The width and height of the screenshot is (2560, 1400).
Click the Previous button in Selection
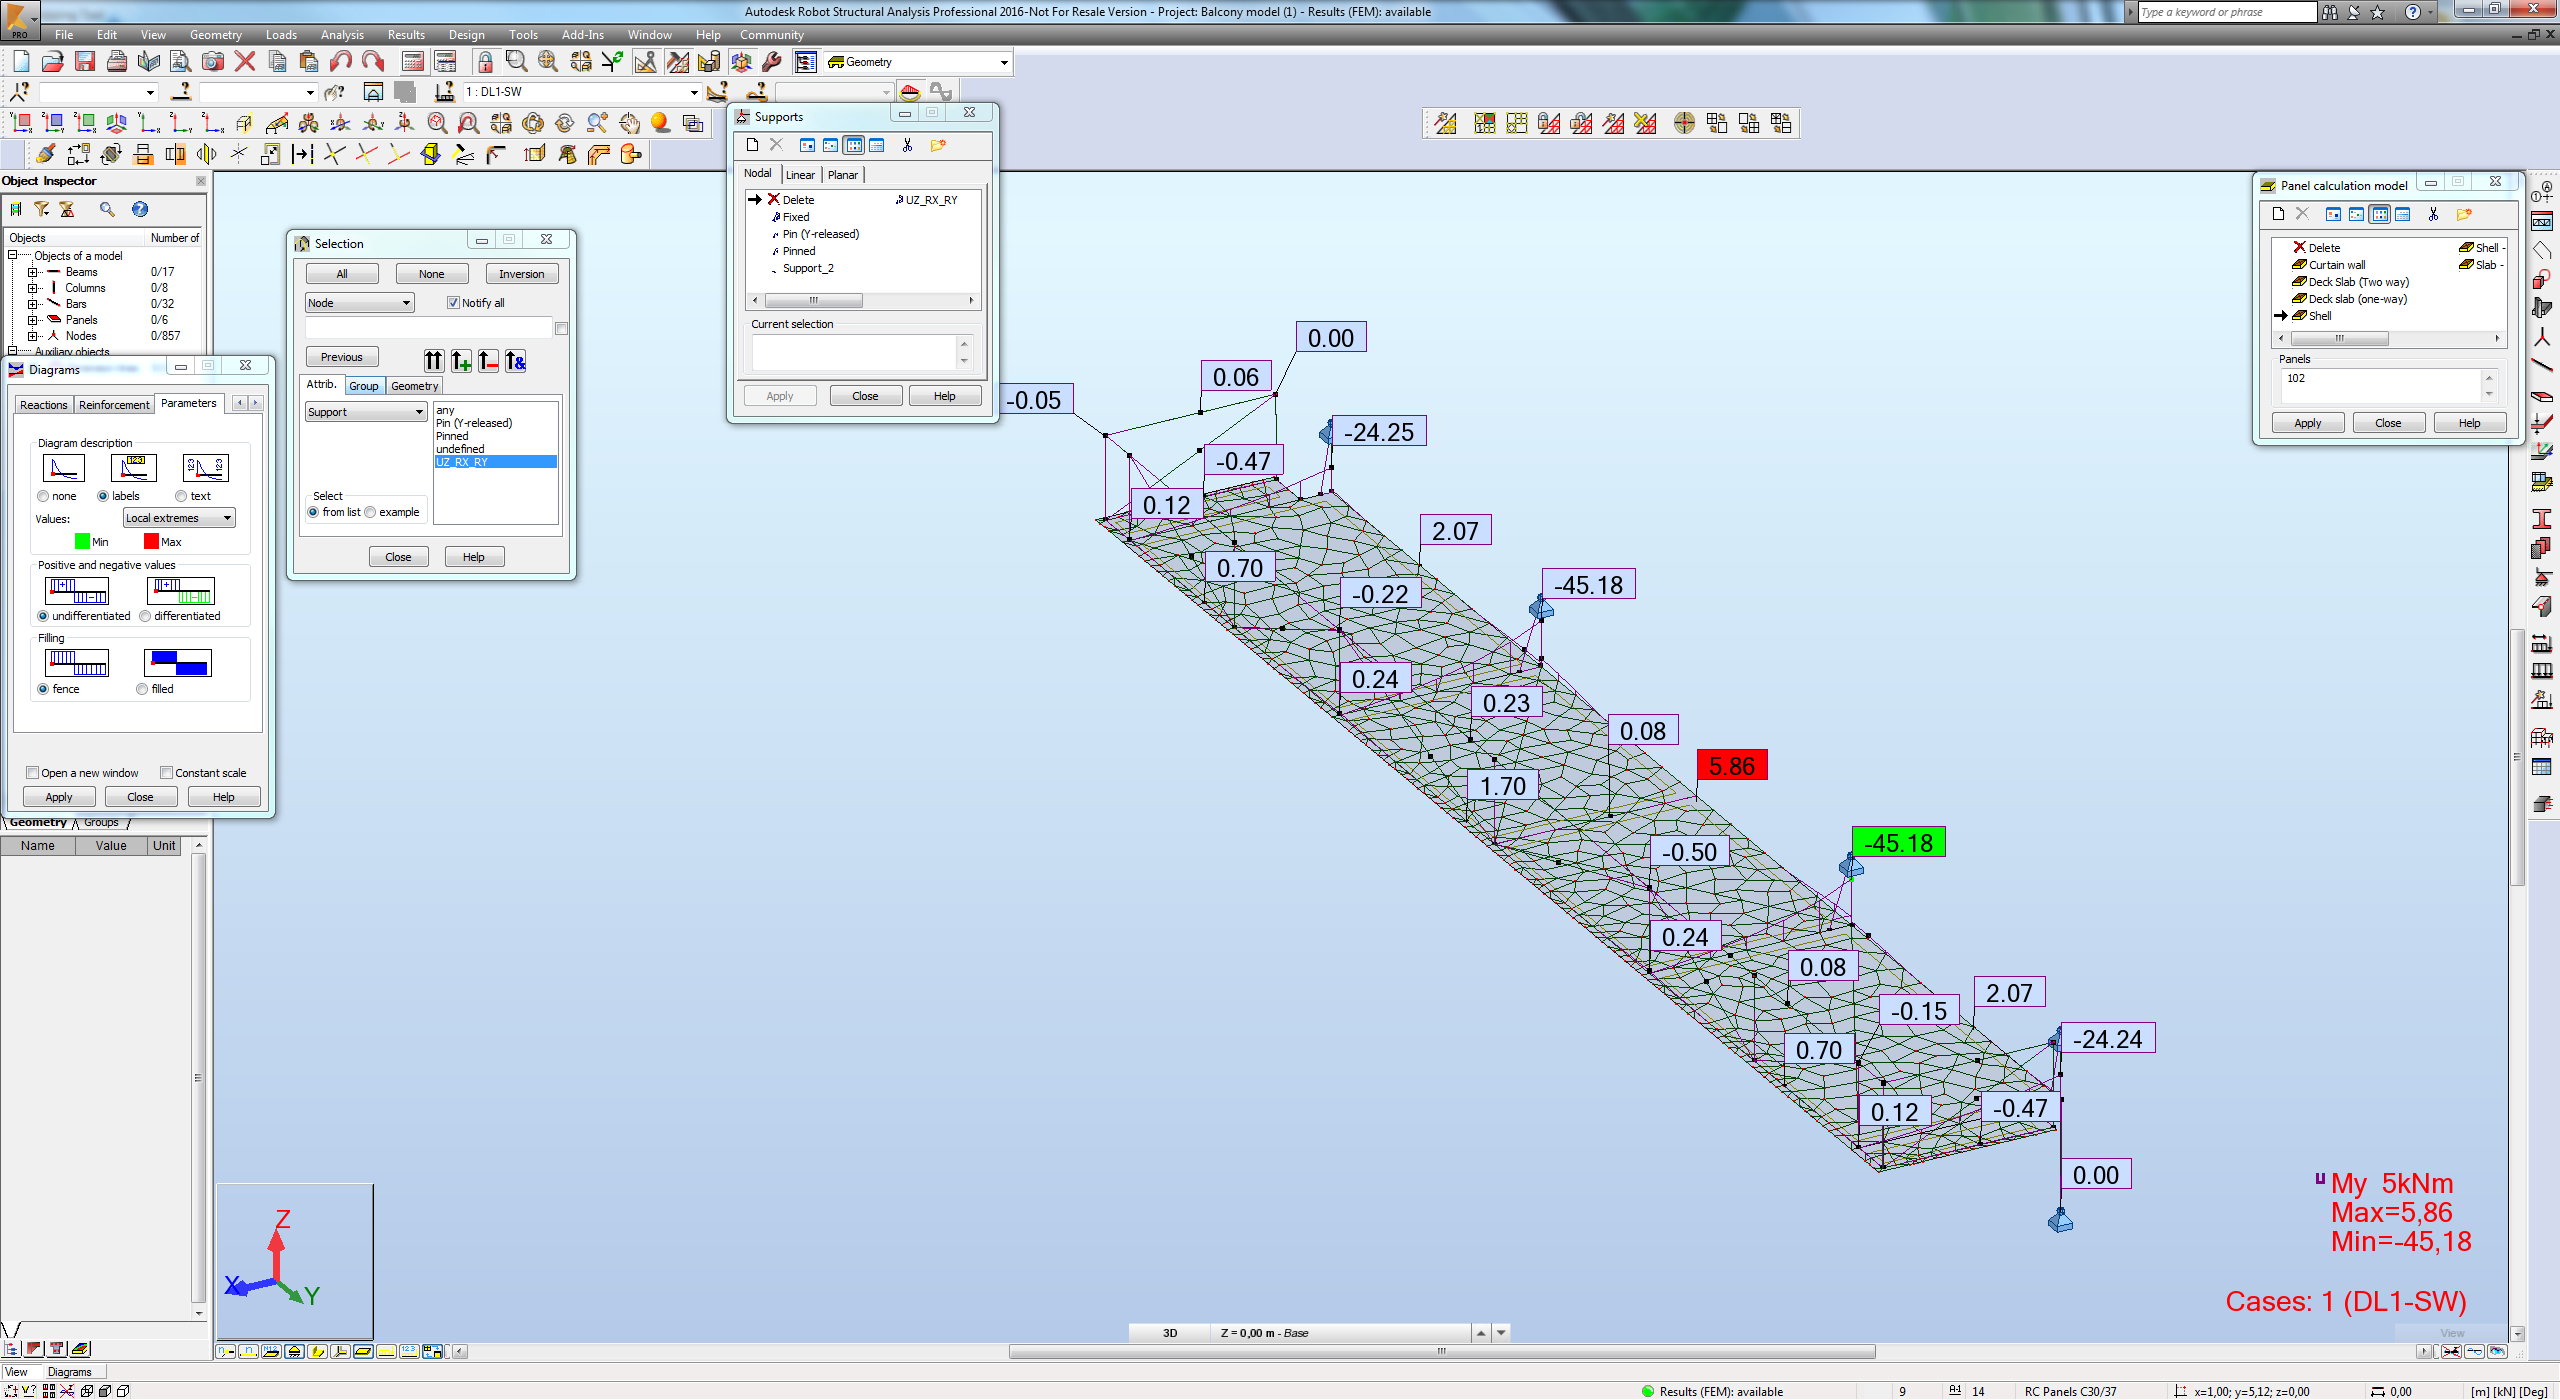pyautogui.click(x=342, y=357)
